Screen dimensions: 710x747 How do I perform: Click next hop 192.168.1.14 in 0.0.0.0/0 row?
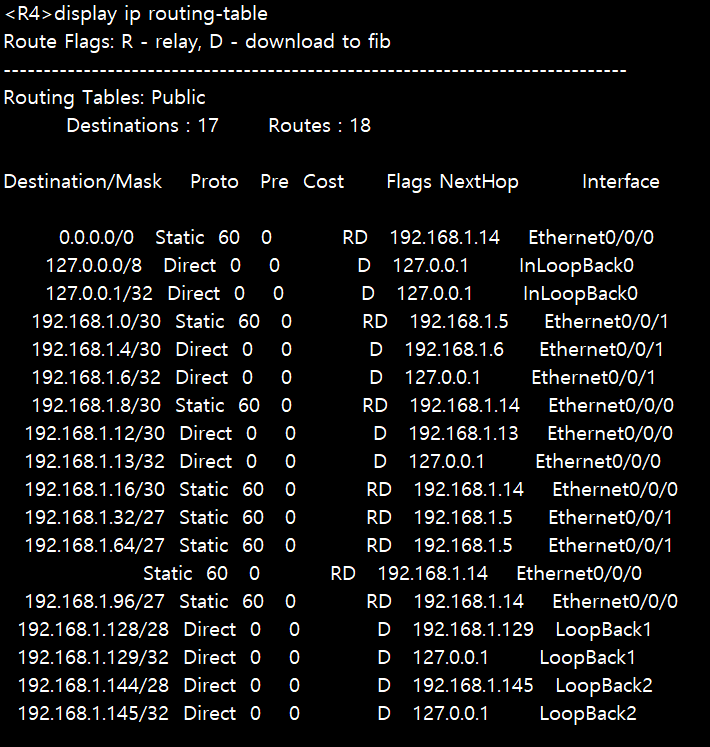(445, 237)
